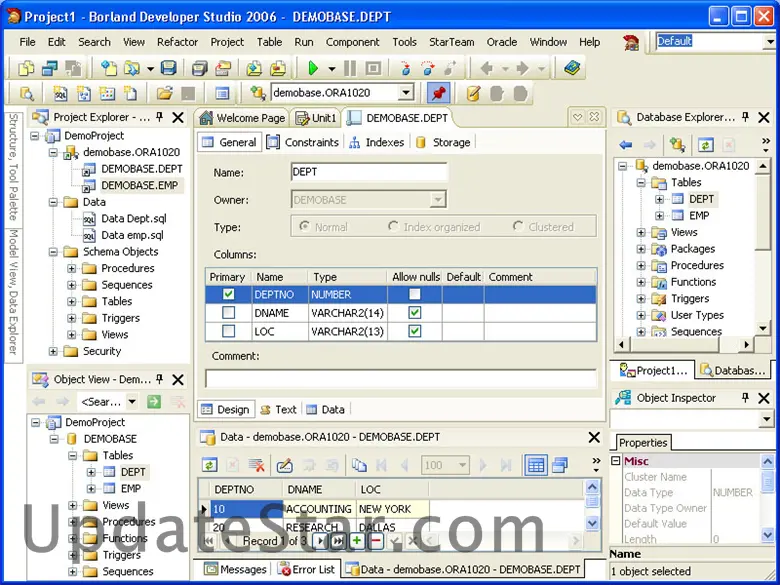Uncheck Allow nulls for LOC row
This screenshot has height=585, width=780.
tap(414, 331)
